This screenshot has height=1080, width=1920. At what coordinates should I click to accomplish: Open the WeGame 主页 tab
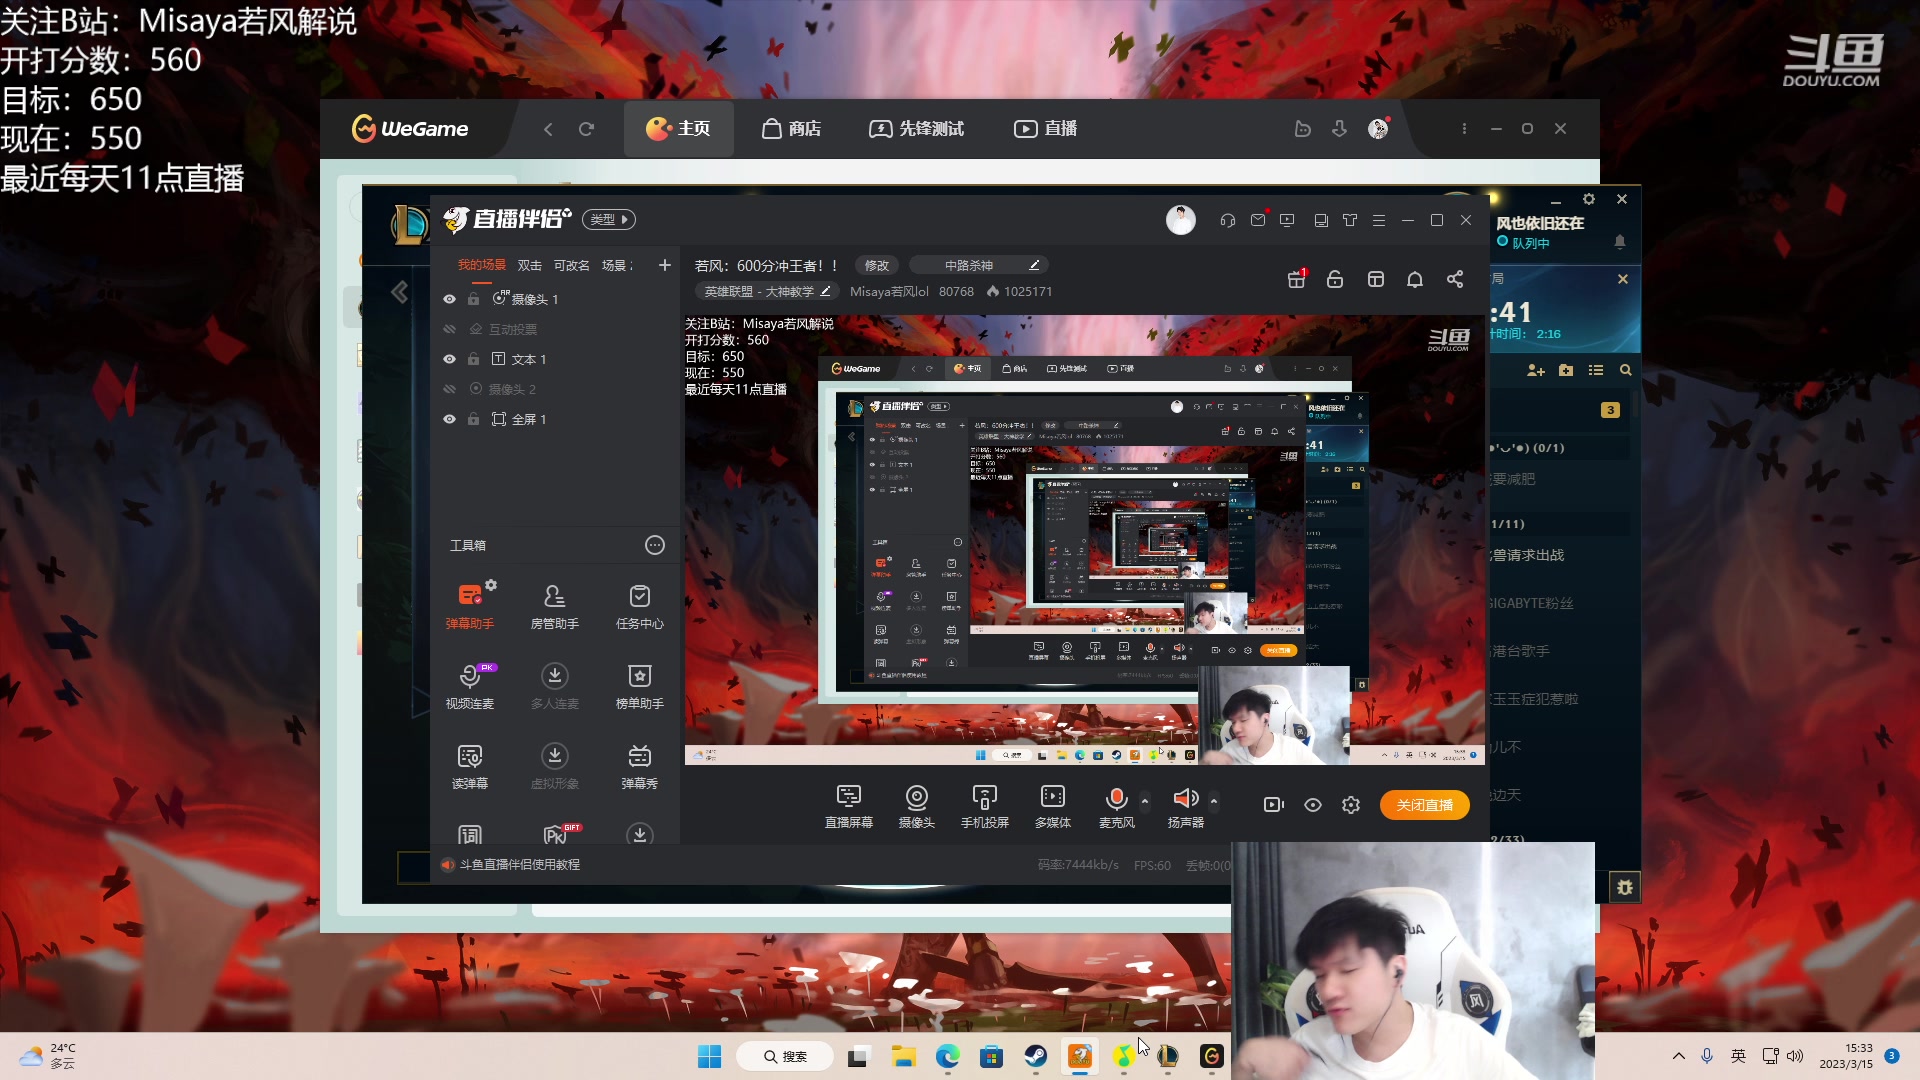[x=678, y=128]
